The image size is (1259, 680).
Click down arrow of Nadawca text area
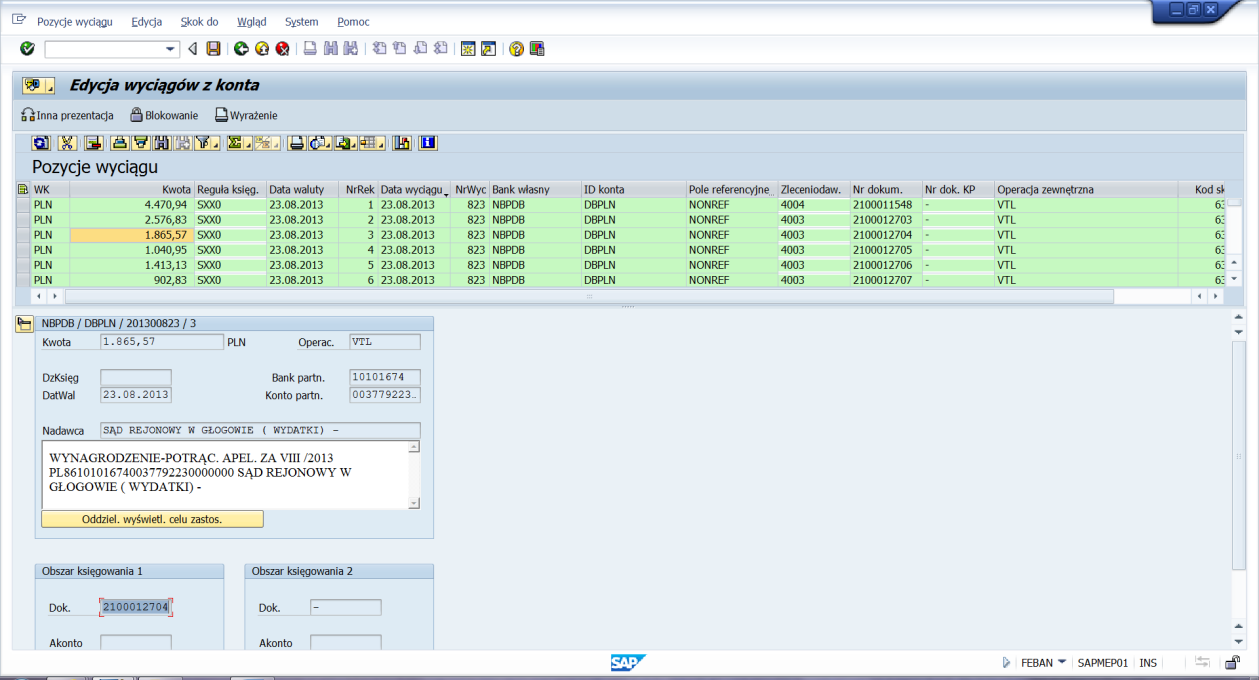414,502
